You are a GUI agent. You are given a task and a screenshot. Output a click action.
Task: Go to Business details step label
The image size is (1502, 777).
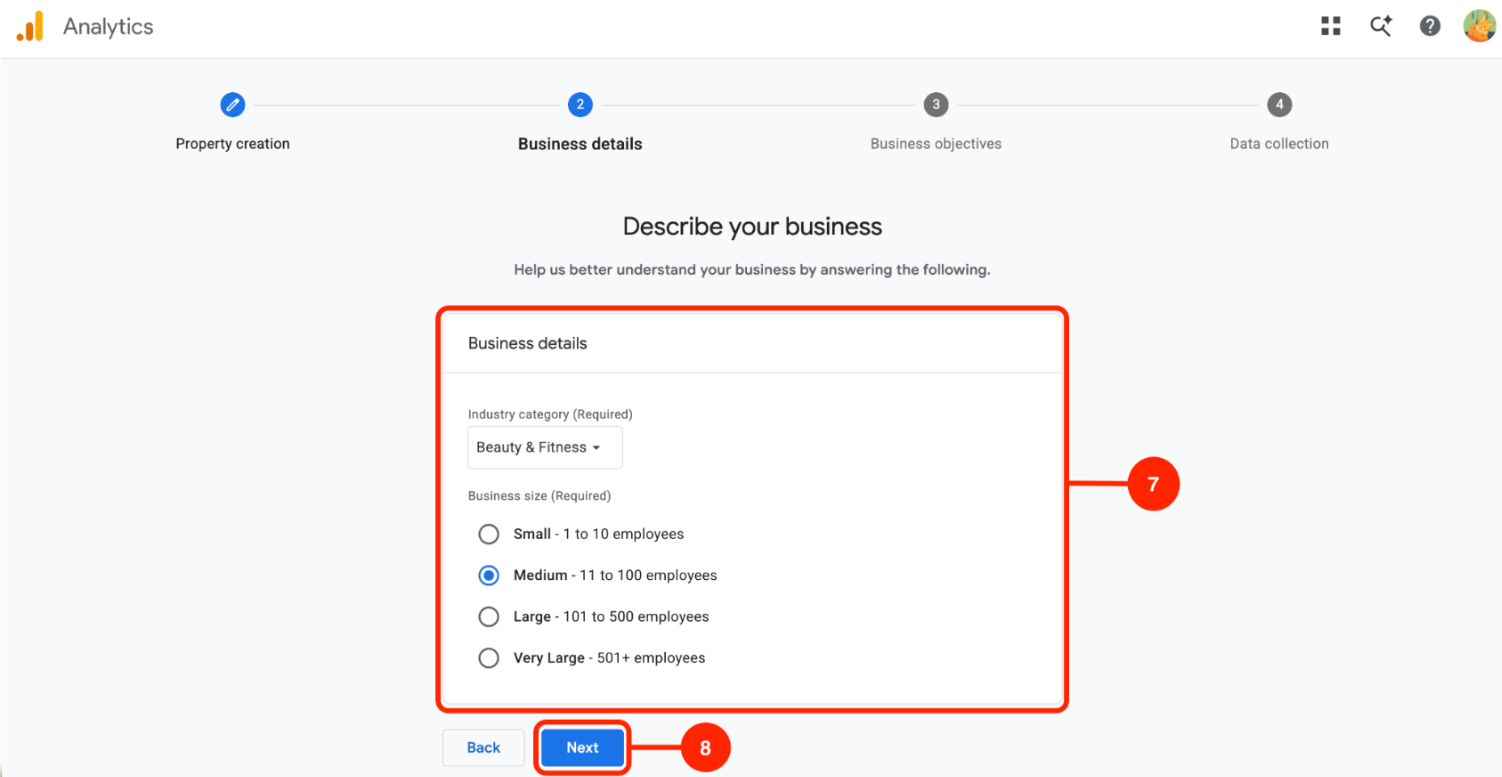click(580, 144)
